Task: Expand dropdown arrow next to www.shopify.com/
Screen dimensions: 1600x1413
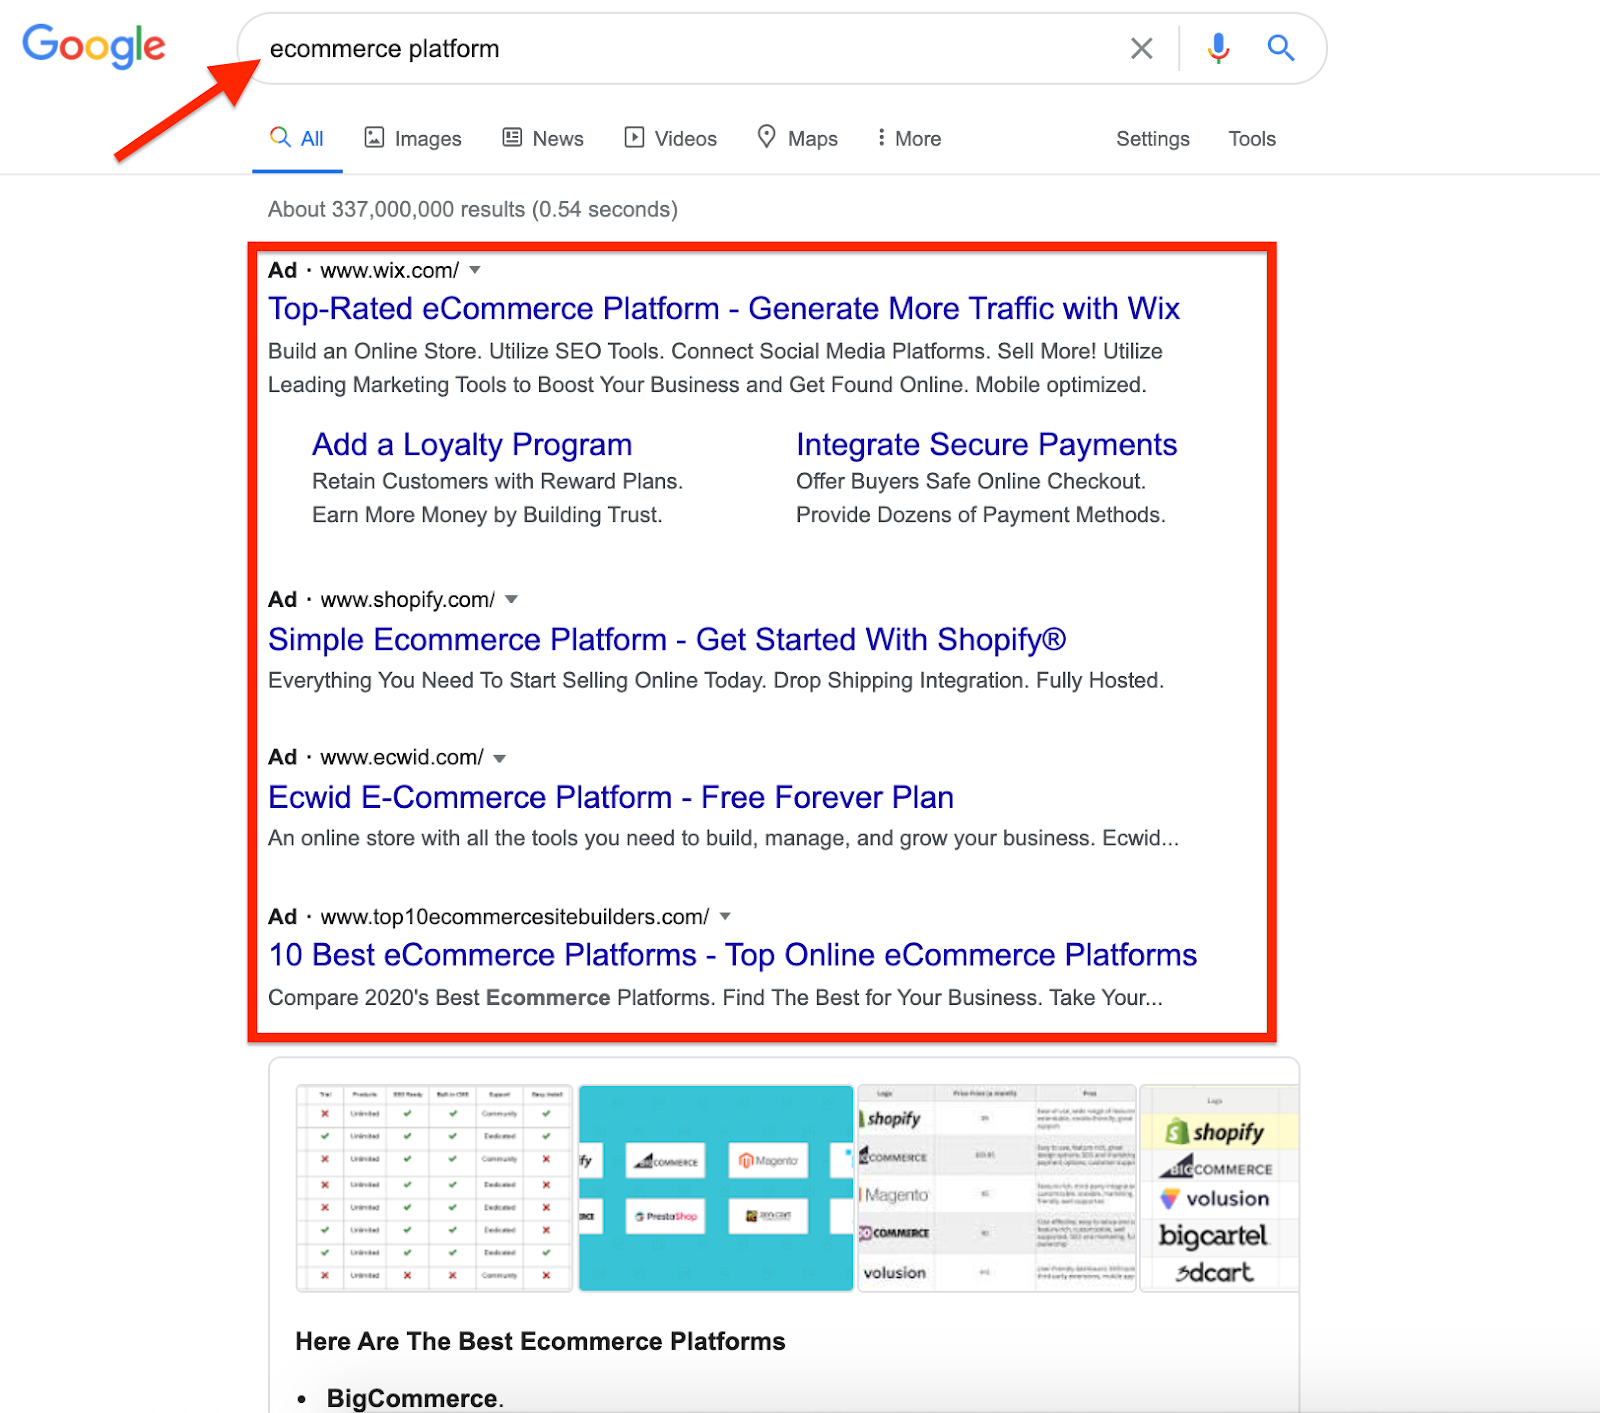Action: point(511,599)
